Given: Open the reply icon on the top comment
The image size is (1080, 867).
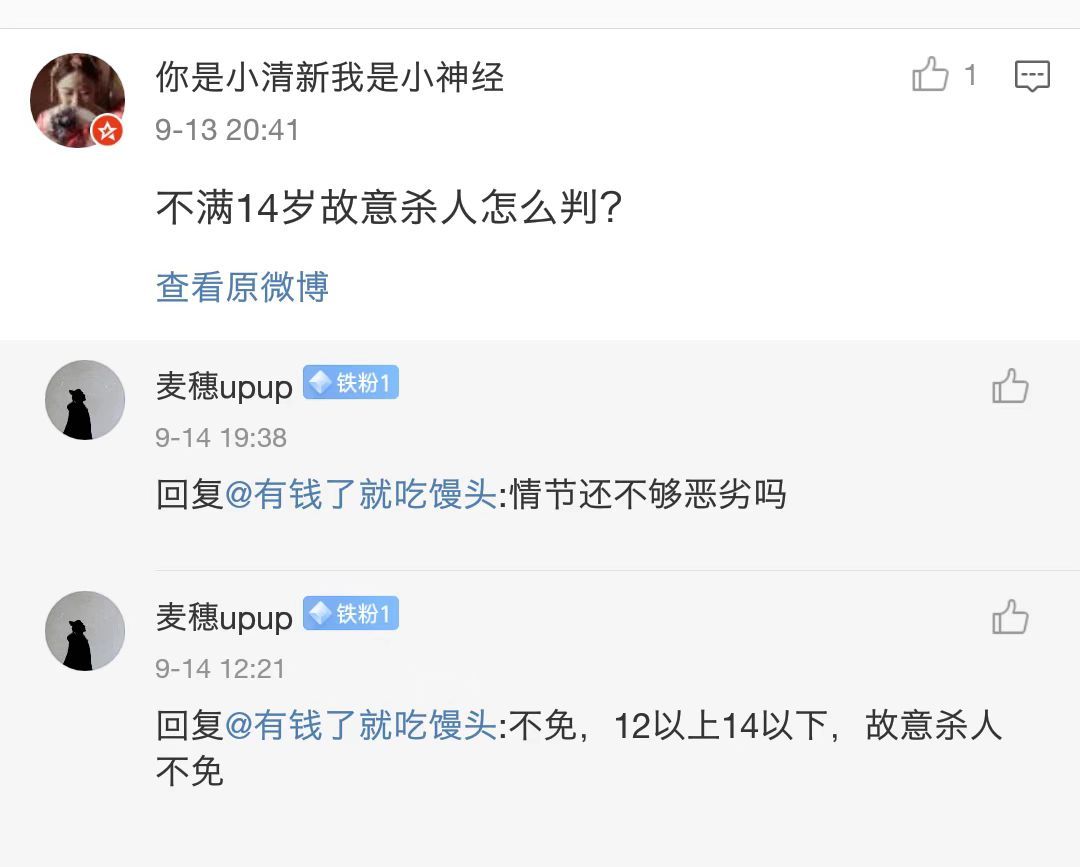Looking at the screenshot, I should [1032, 76].
